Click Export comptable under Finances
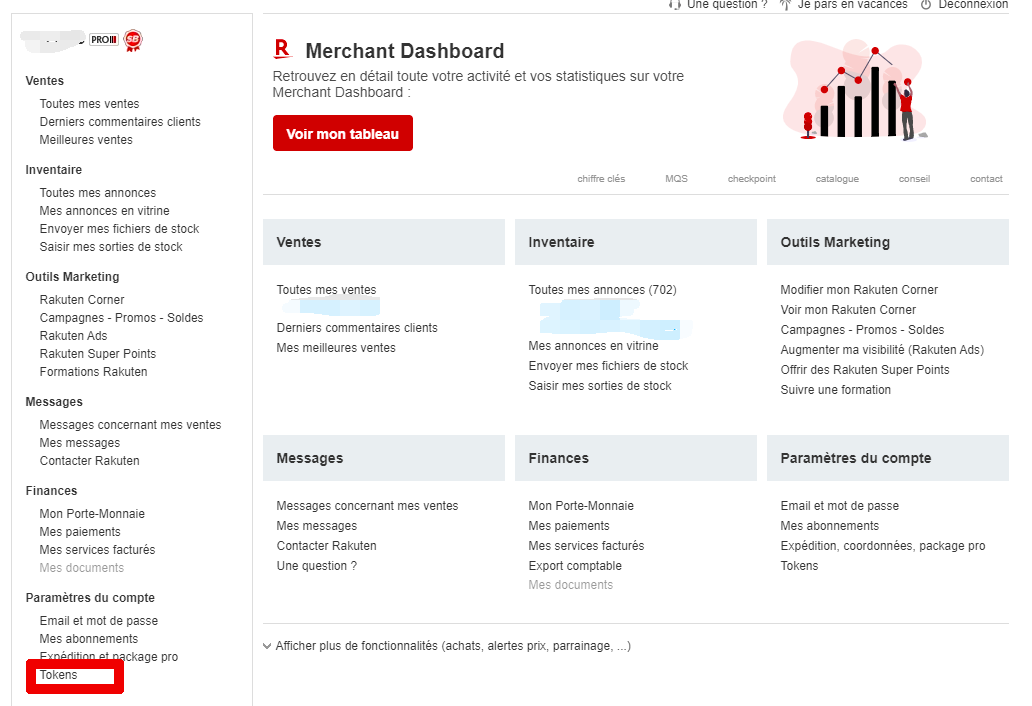1032x706 pixels. [575, 566]
